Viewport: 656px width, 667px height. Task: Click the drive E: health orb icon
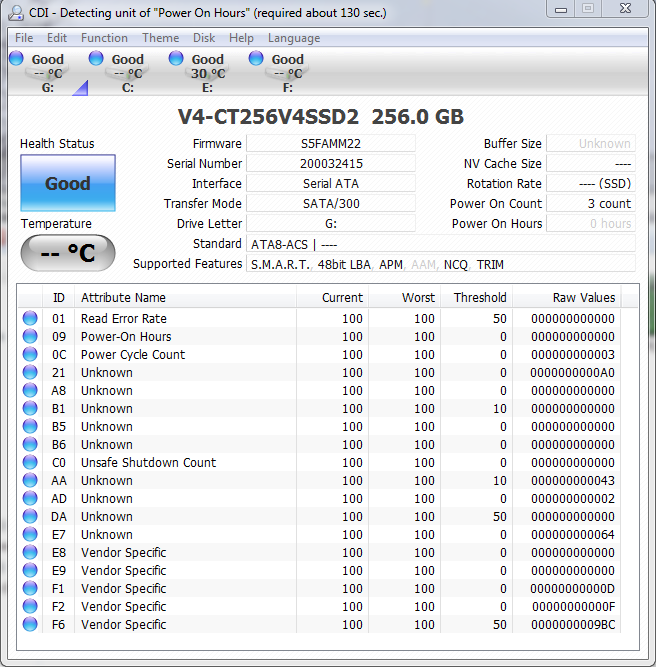tap(176, 59)
